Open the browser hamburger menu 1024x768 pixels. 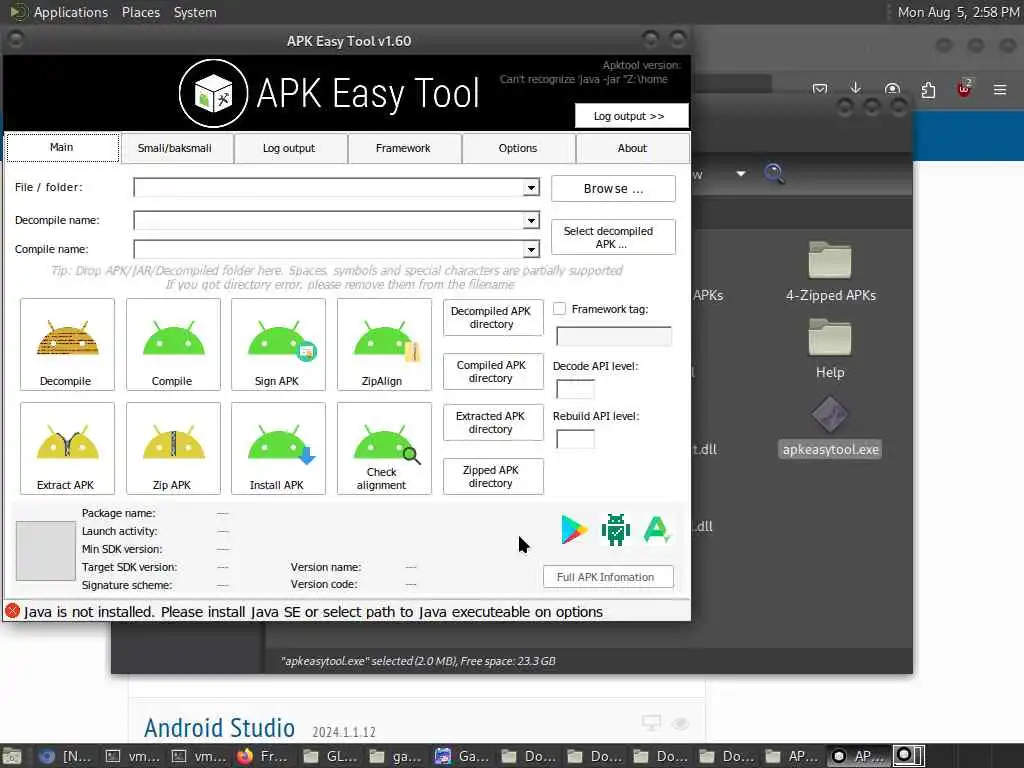click(1000, 89)
